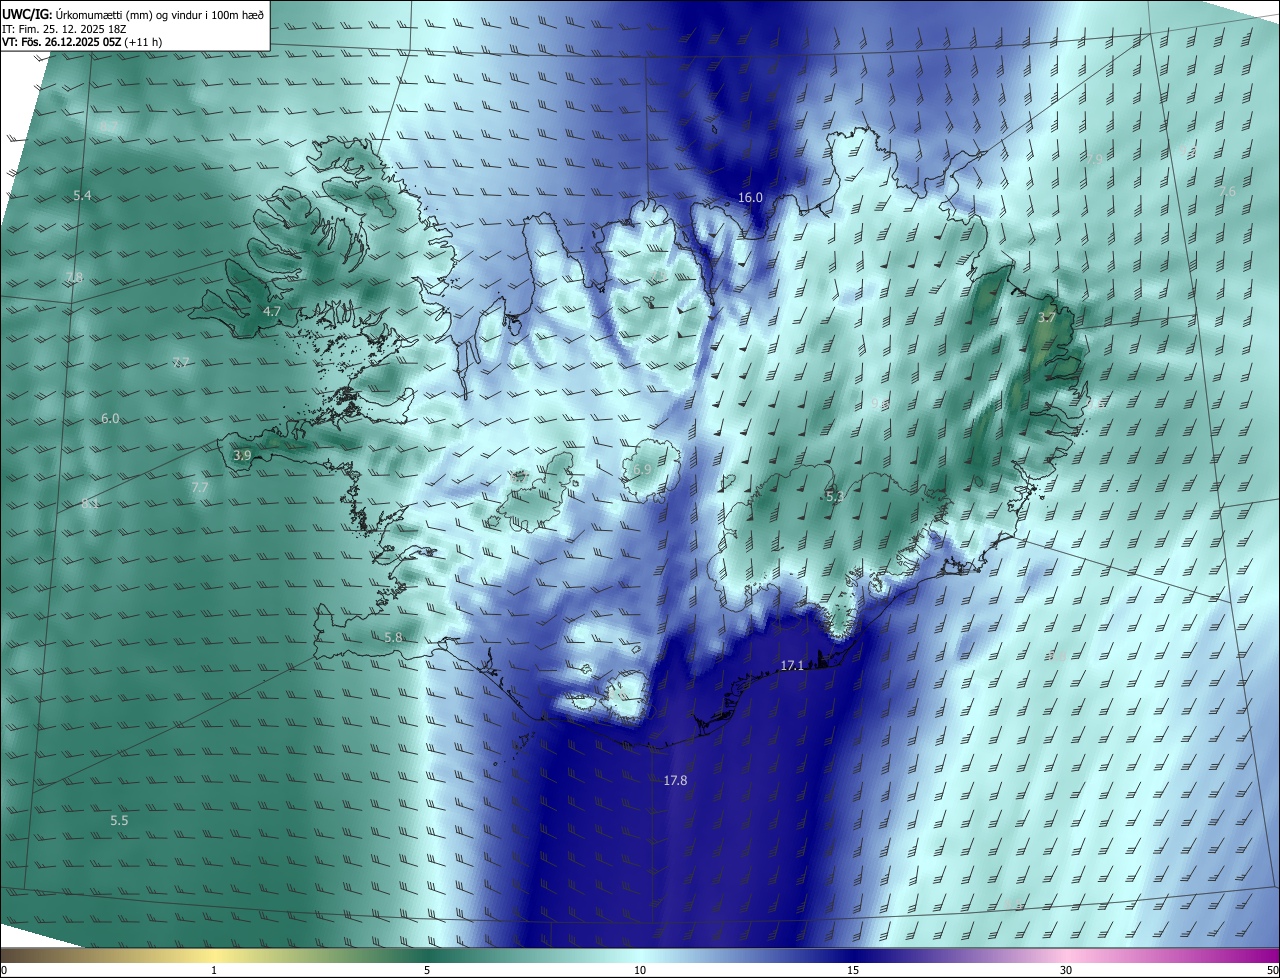Click the 16.0 value off the north coast
This screenshot has height=978, width=1280.
click(750, 198)
